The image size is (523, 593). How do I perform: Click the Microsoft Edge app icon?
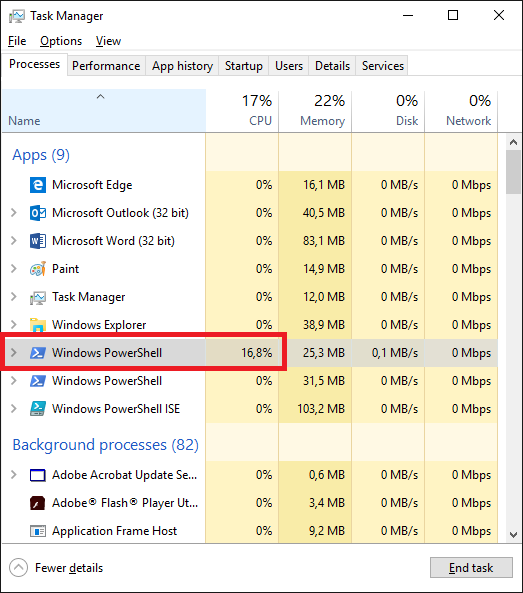pos(38,185)
